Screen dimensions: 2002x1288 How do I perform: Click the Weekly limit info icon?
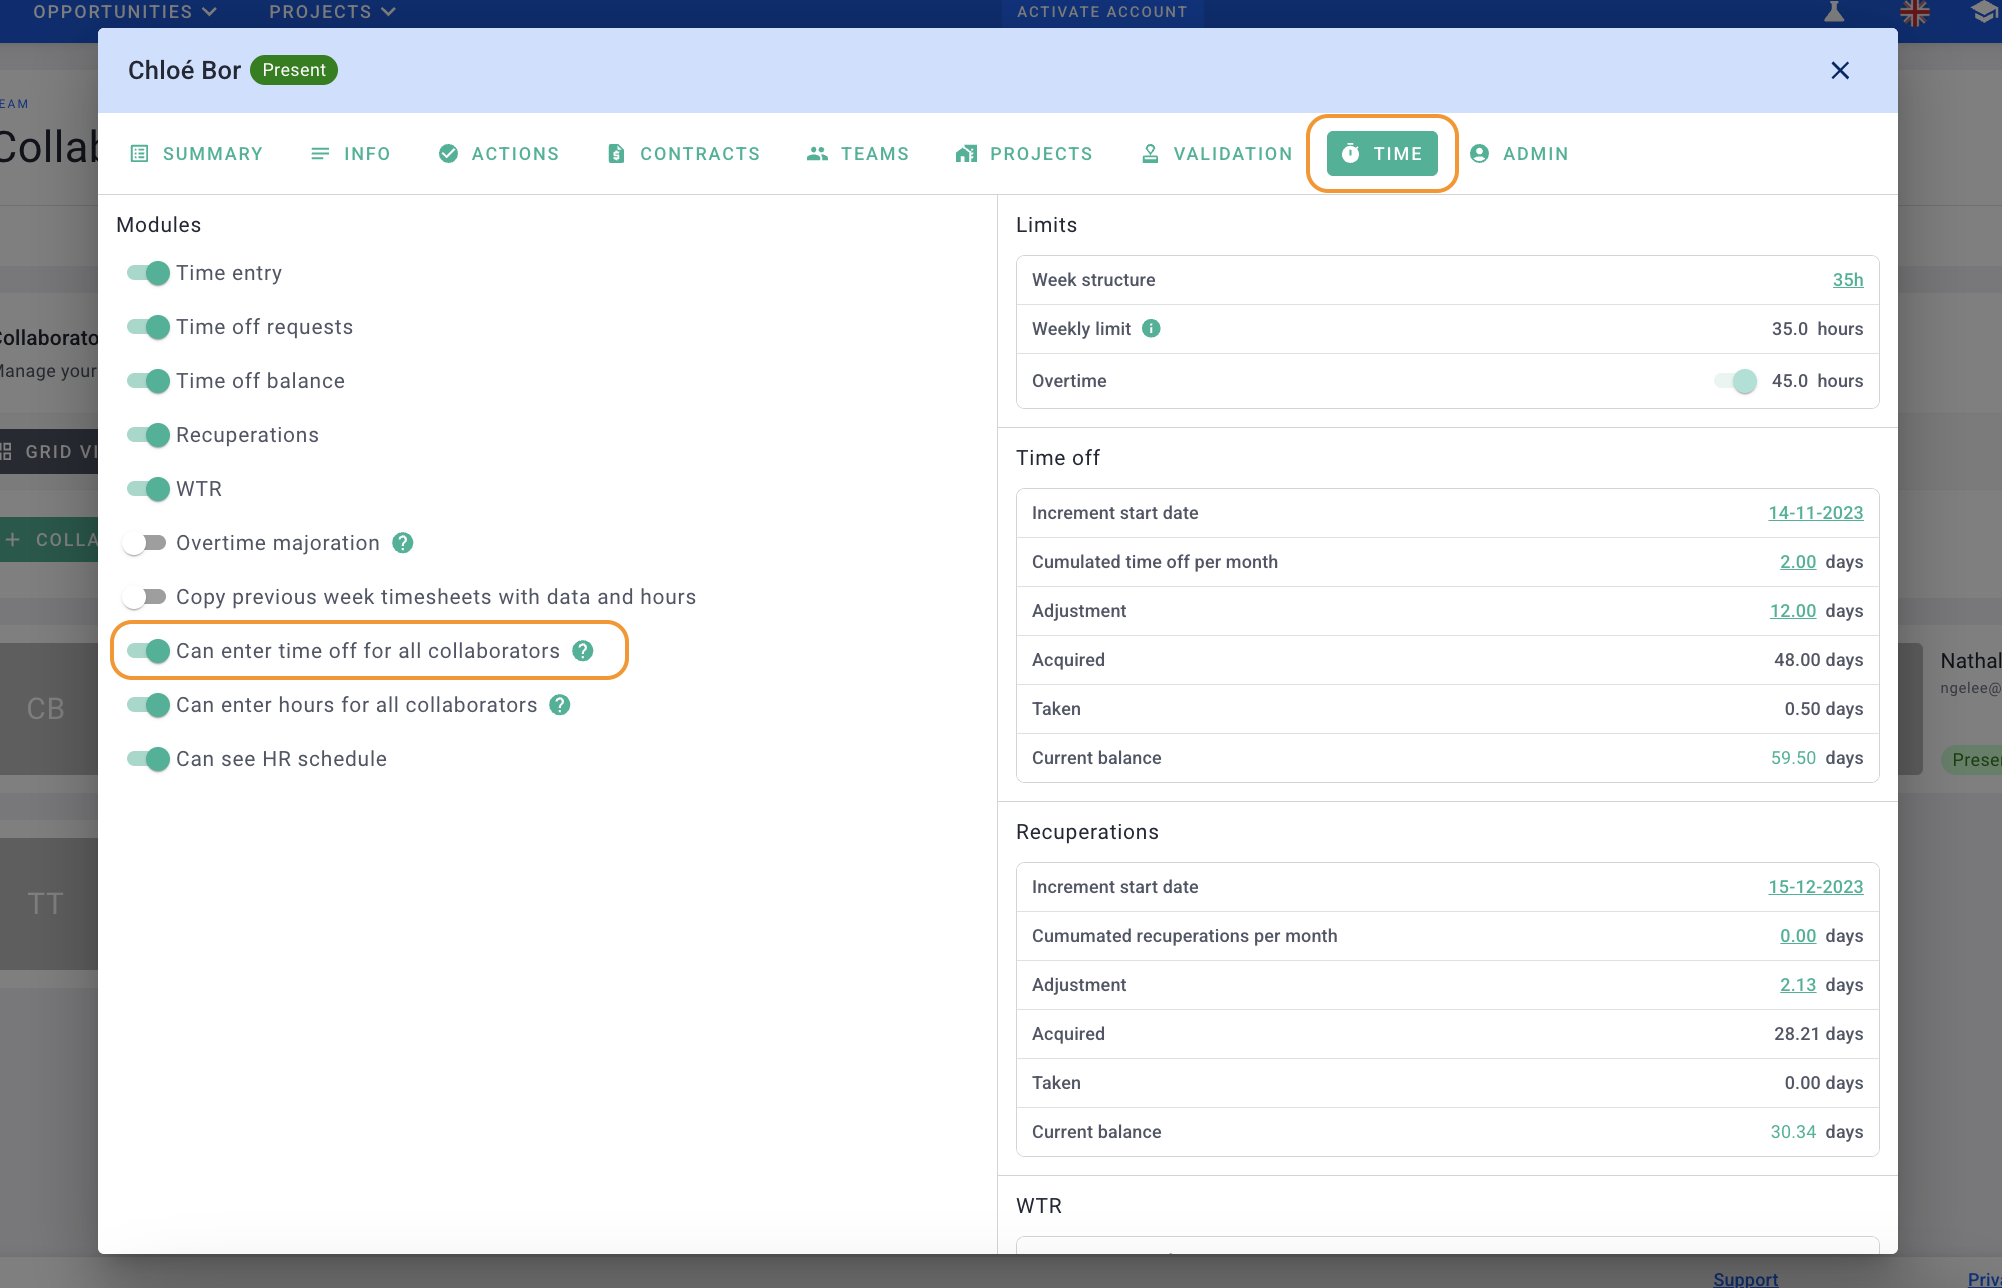tap(1151, 329)
